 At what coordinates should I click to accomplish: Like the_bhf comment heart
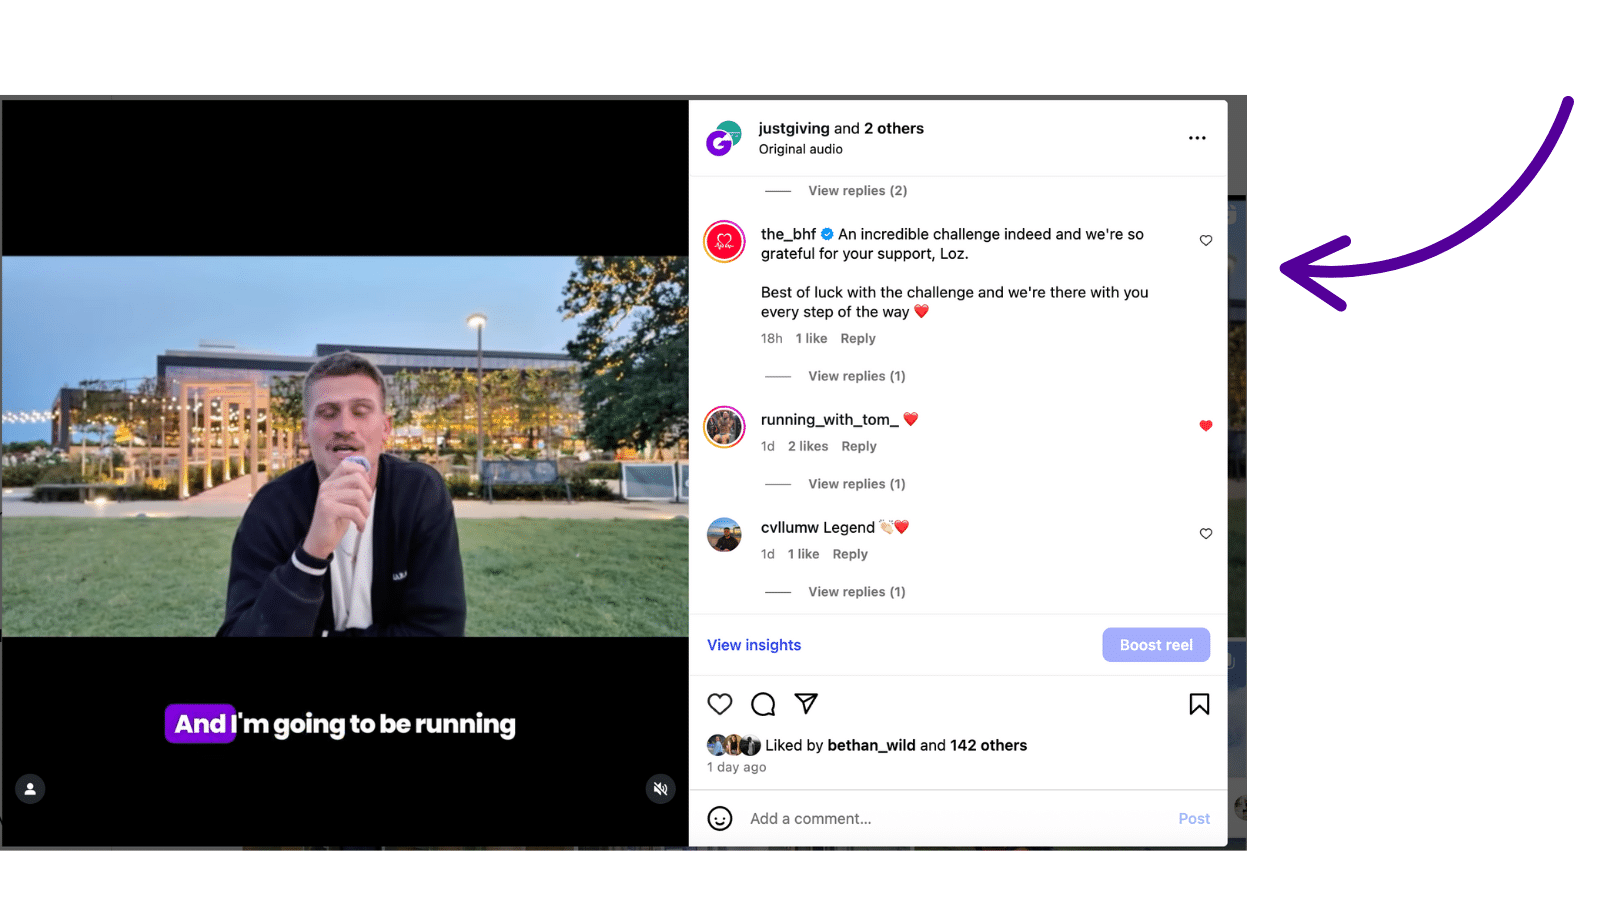click(x=1206, y=240)
